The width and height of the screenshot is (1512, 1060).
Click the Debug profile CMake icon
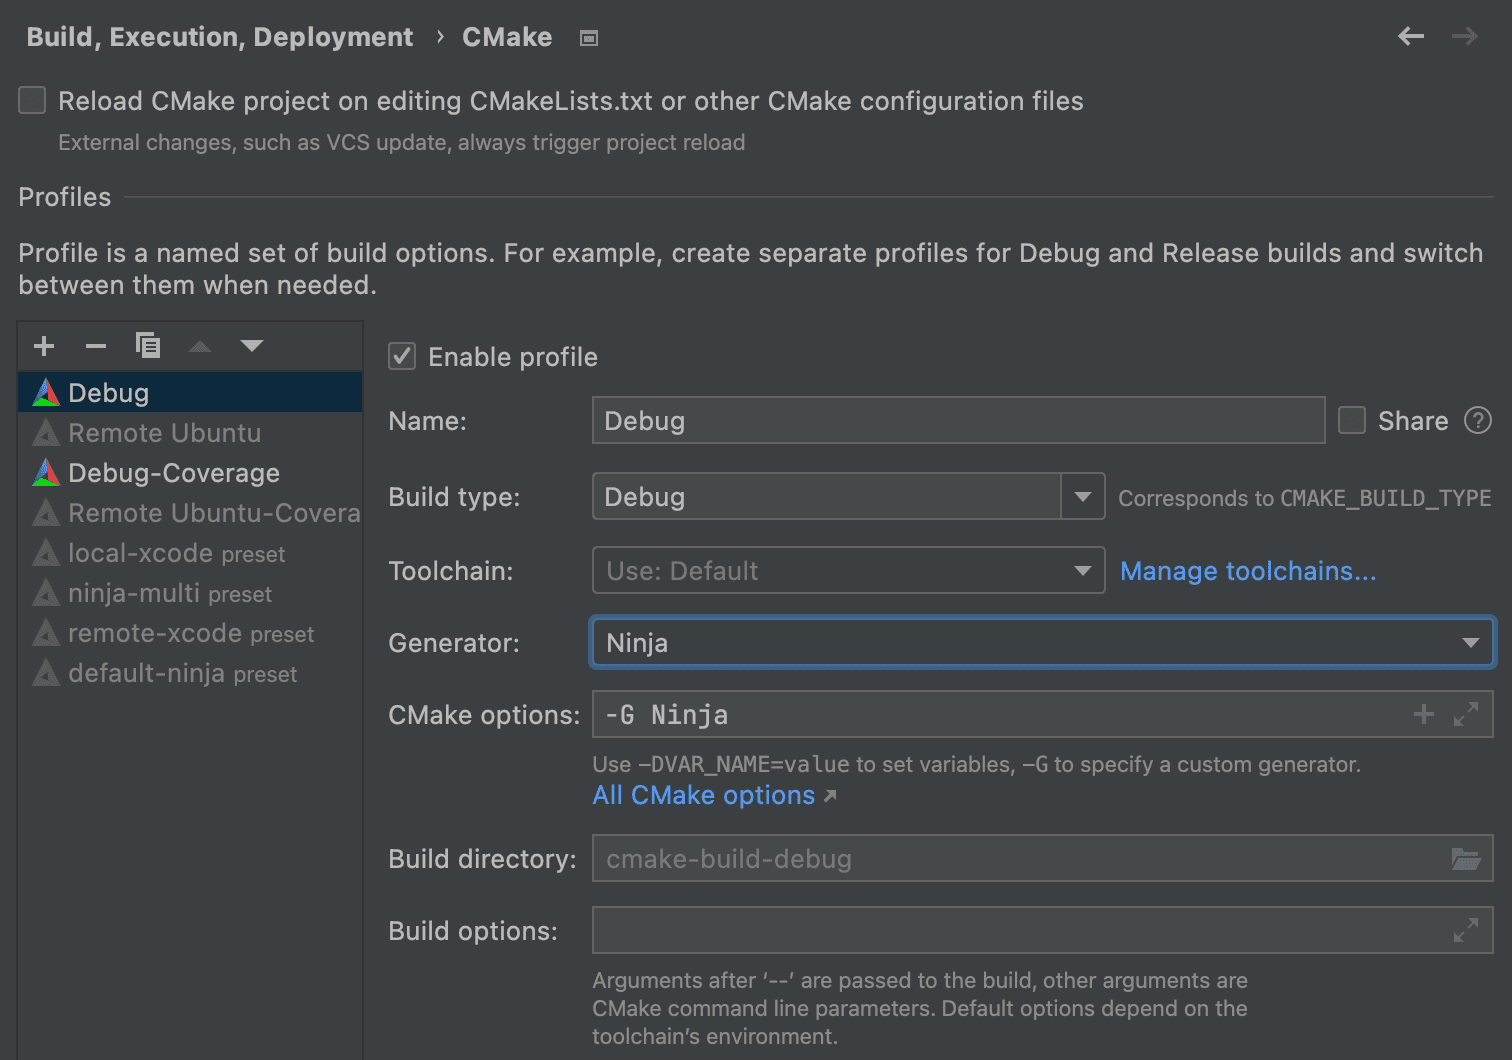[x=46, y=392]
